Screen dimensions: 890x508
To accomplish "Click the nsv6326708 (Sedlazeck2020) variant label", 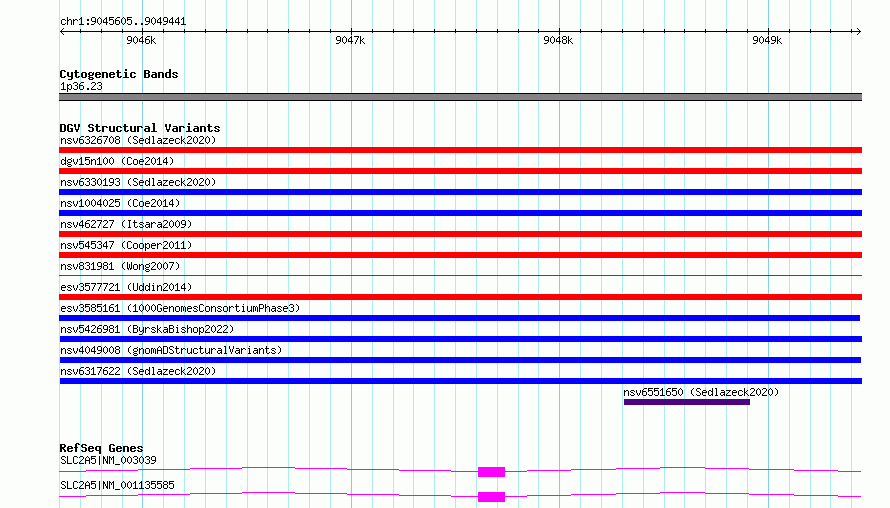I will [138, 140].
